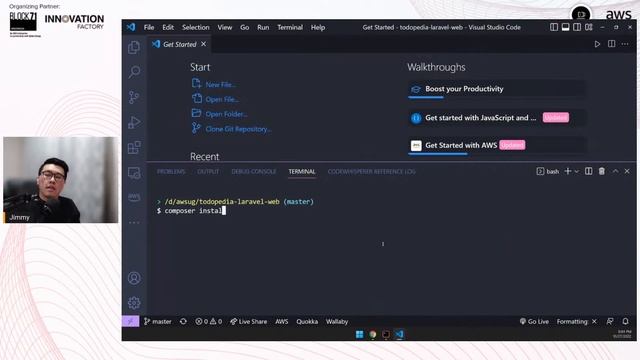The width and height of the screenshot is (640, 360).
Task: Switch to the Problems panel tab
Action: coord(171,171)
